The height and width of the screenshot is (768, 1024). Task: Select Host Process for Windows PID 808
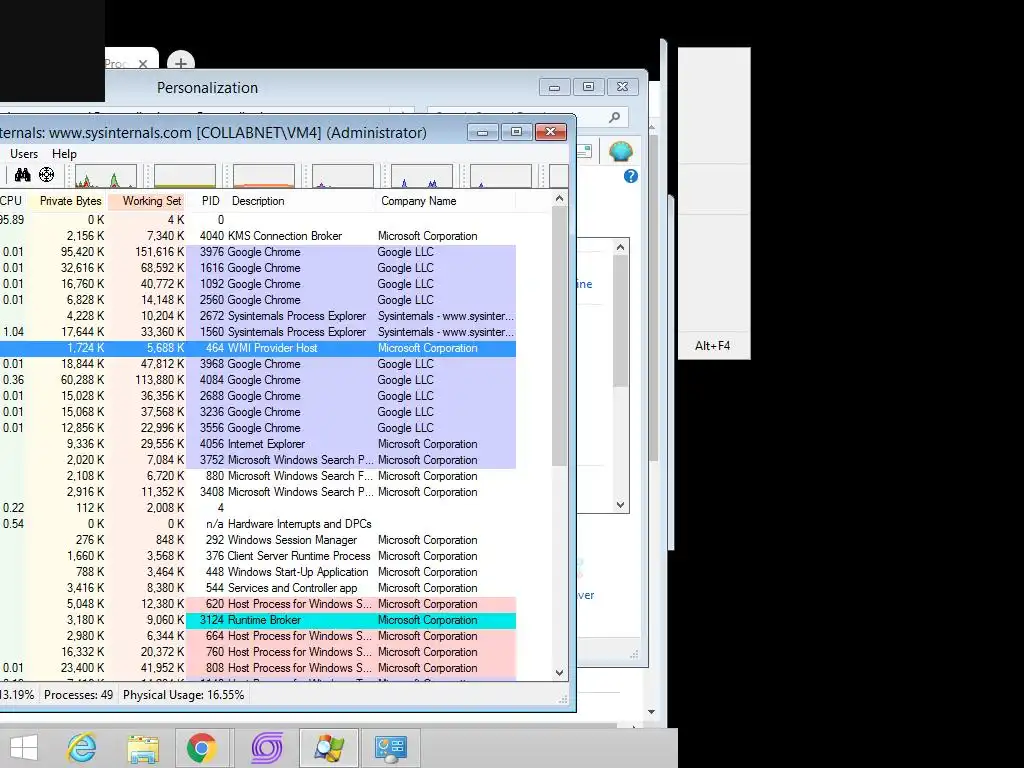tap(258, 668)
